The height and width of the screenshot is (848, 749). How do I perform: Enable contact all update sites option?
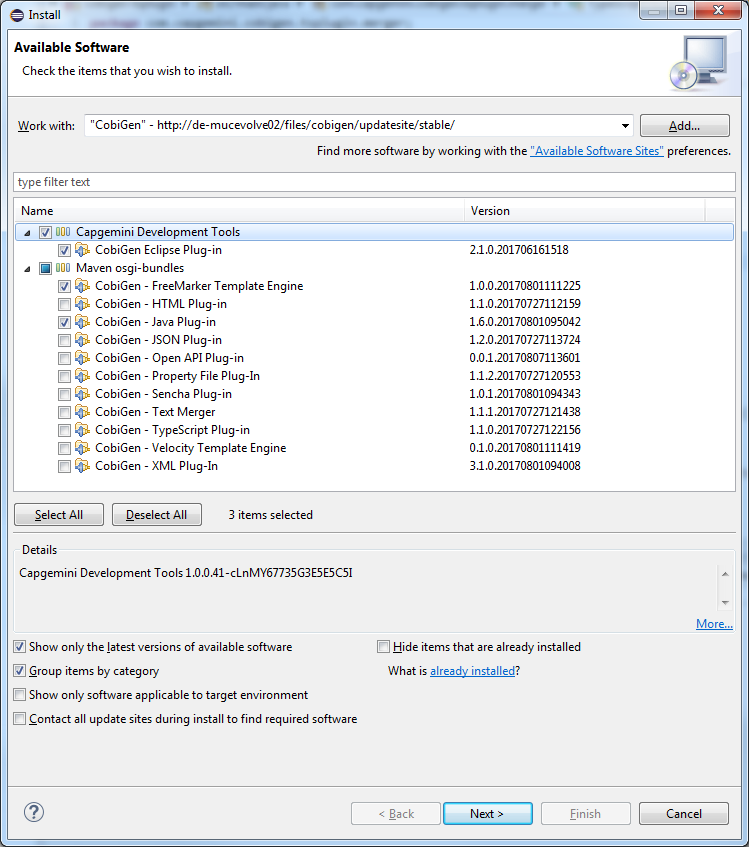pyautogui.click(x=19, y=719)
